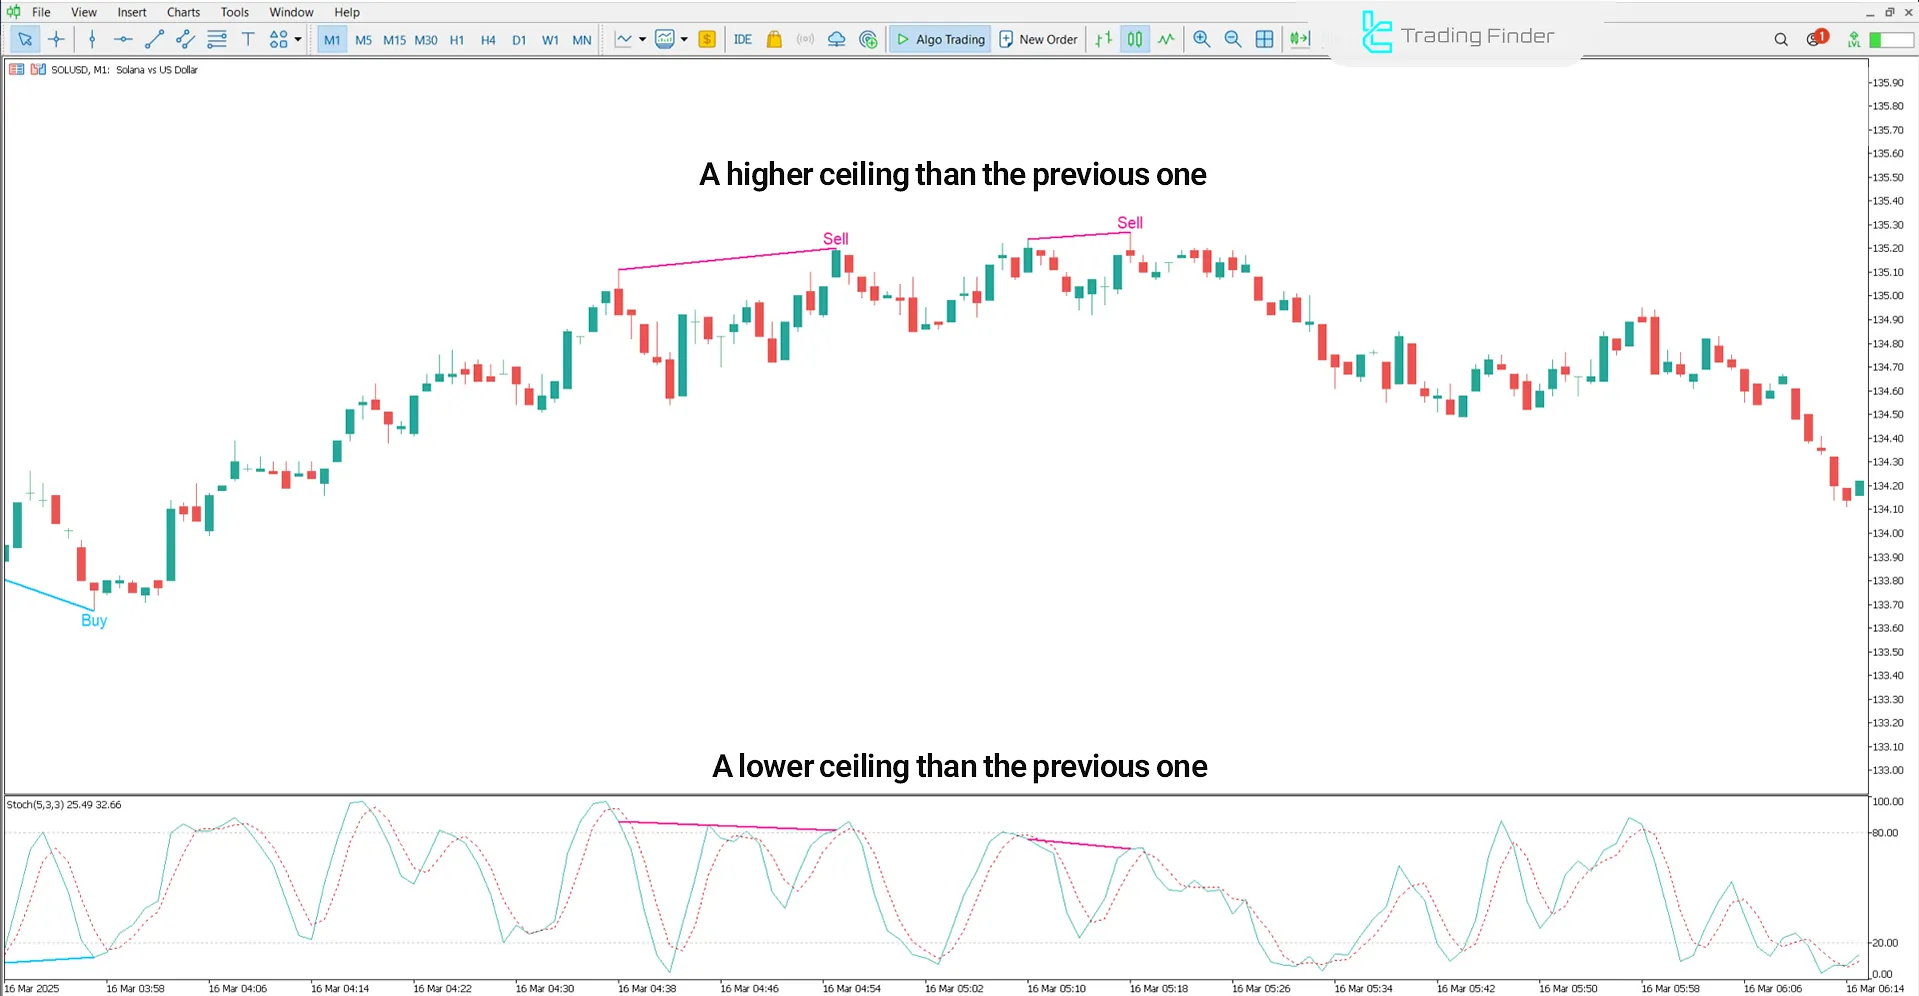Switch timeframe to H1

click(x=457, y=39)
